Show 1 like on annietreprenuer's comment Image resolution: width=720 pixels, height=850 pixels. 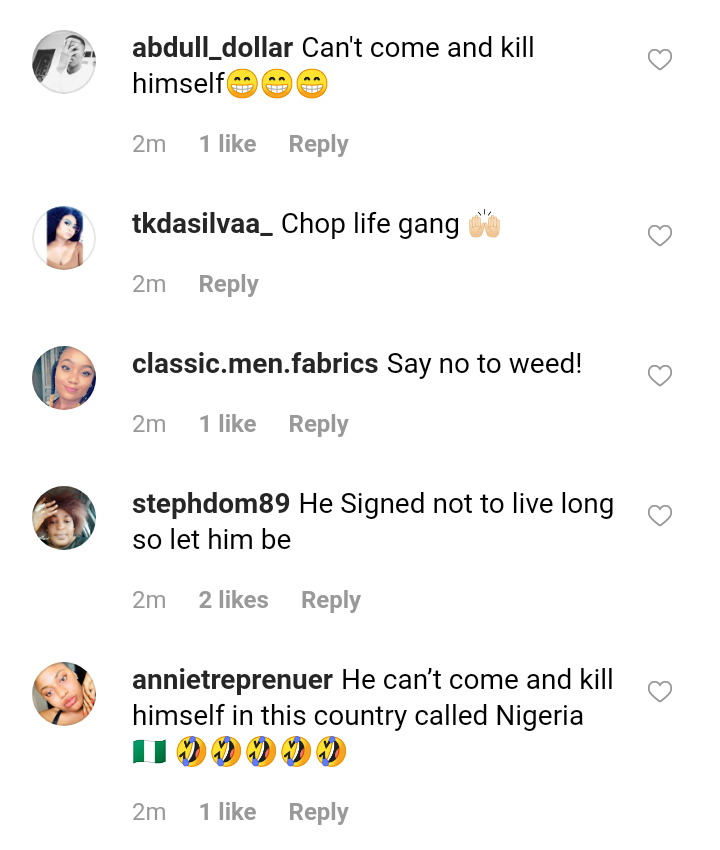(x=227, y=812)
